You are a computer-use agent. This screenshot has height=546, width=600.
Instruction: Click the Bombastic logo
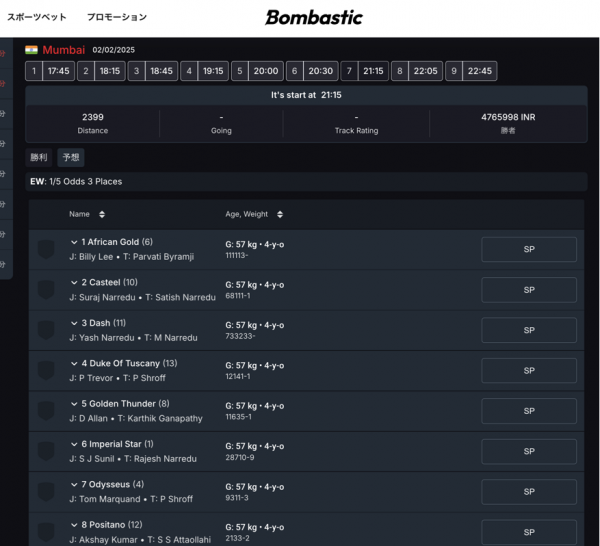[x=314, y=18]
